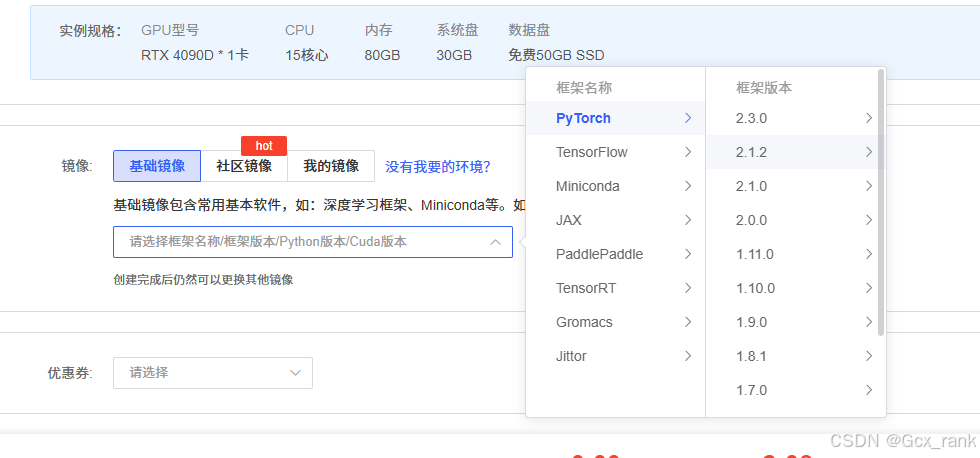Expand TensorFlow row's chevron arrow
The height and width of the screenshot is (458, 980).
click(x=688, y=152)
